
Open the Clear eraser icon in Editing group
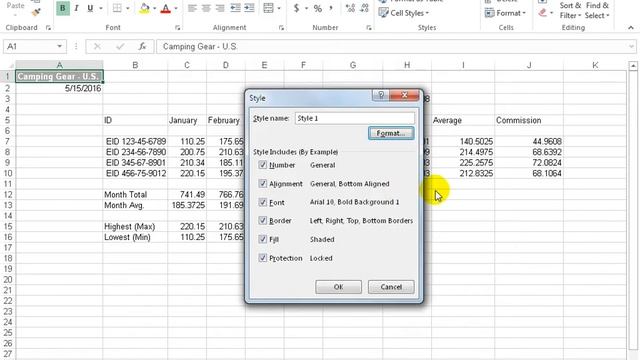coord(542,13)
